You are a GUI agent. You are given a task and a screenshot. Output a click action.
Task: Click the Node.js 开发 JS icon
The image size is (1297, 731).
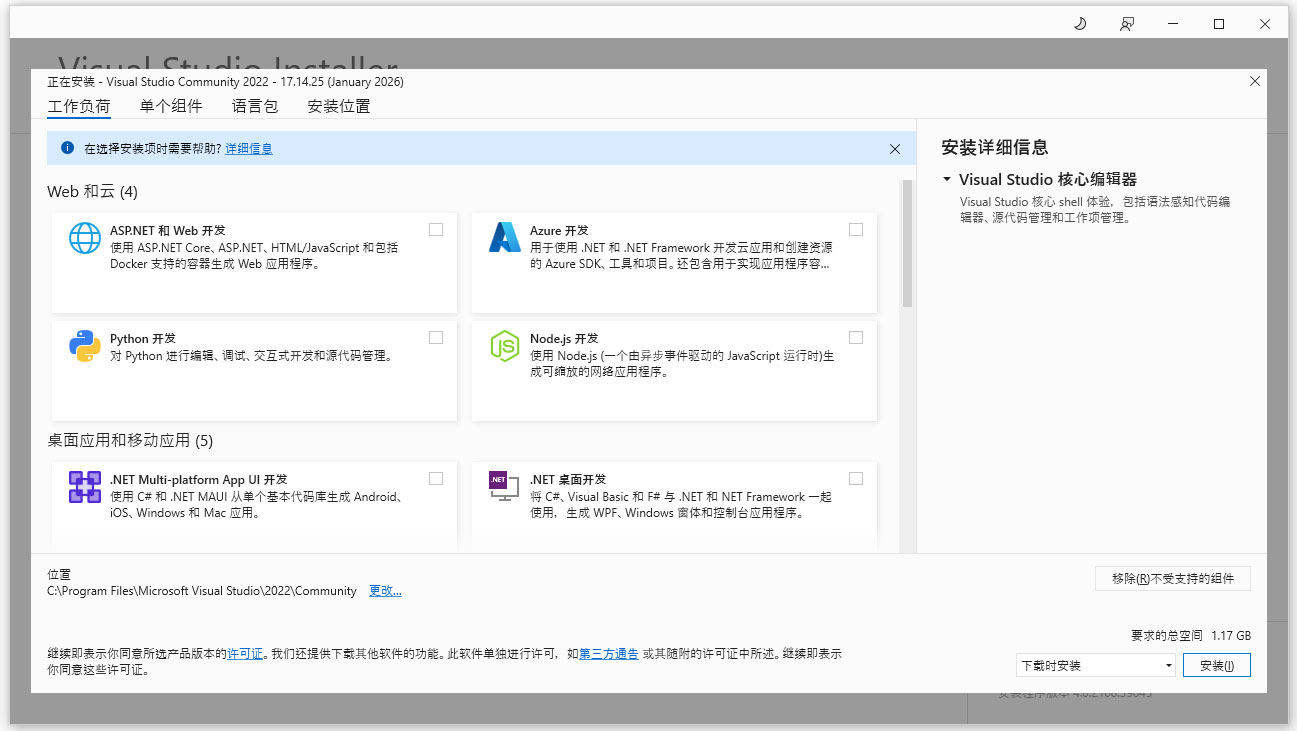pos(504,347)
